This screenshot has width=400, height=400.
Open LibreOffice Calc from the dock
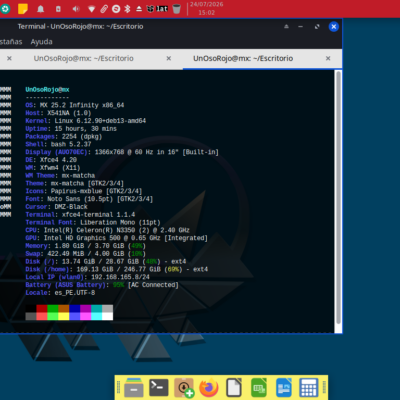tap(259, 388)
